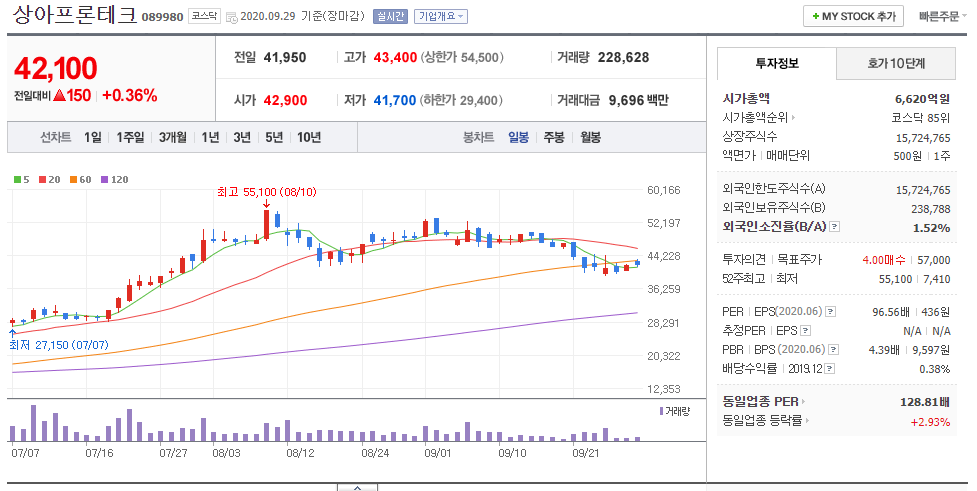Click the 최고 55,100 (08/10) chart marker
The width and height of the screenshot is (977, 491).
[267, 193]
